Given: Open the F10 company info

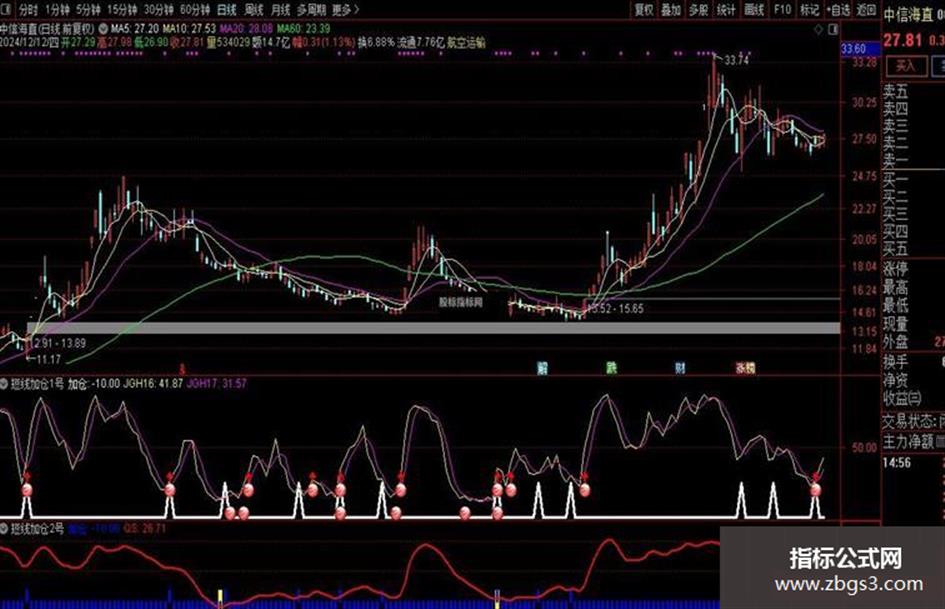Looking at the screenshot, I should [x=782, y=10].
